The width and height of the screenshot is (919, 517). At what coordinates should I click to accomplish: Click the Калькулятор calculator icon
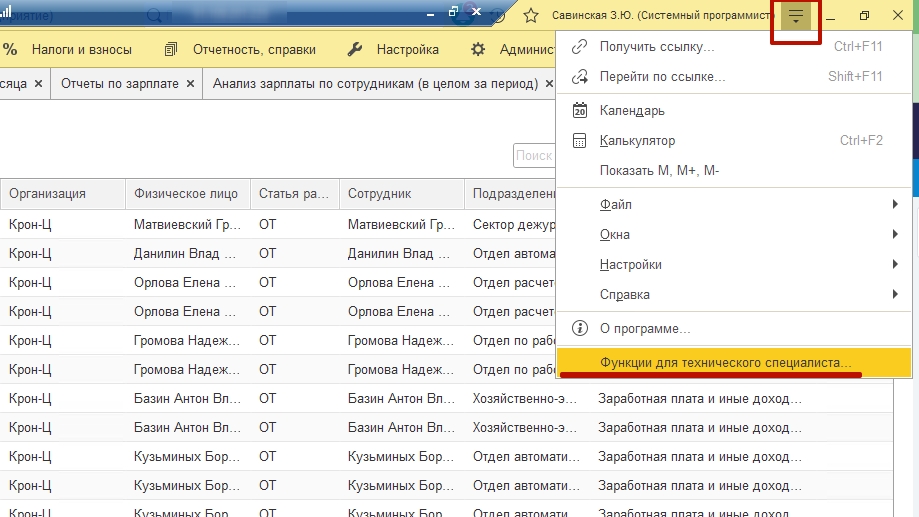(579, 141)
